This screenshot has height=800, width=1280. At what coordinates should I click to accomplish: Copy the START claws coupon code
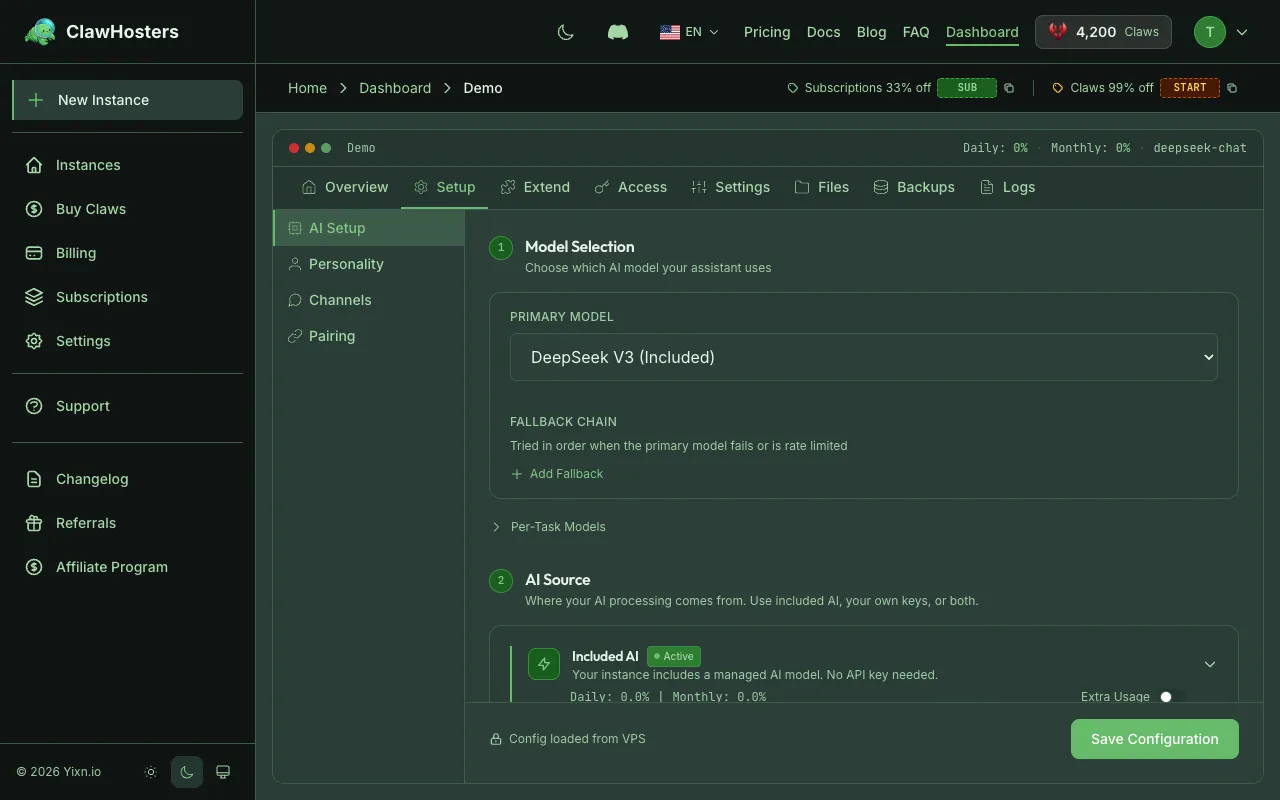[1232, 88]
